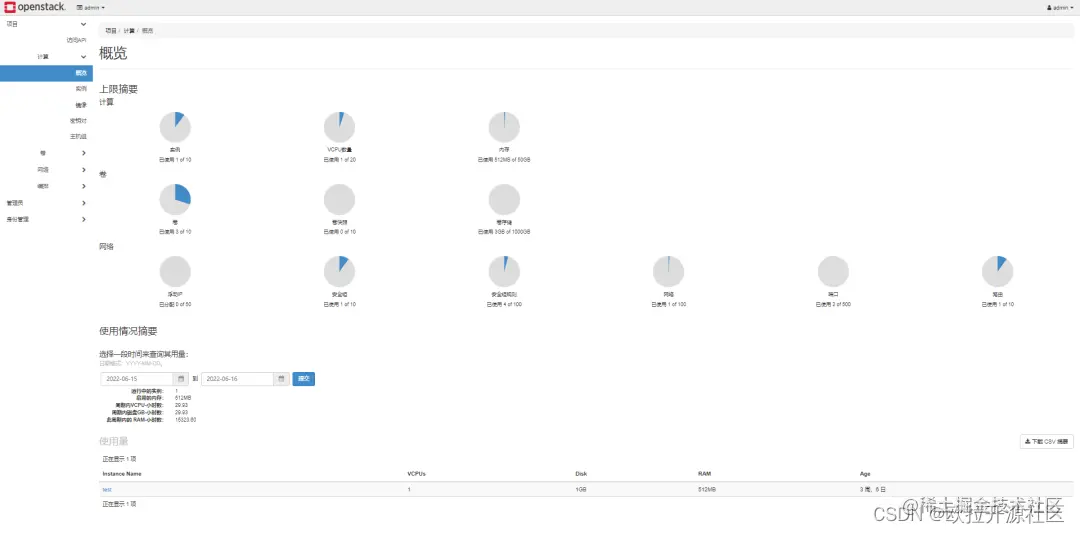
Task: Click the RAM column header
Action: click(704, 474)
